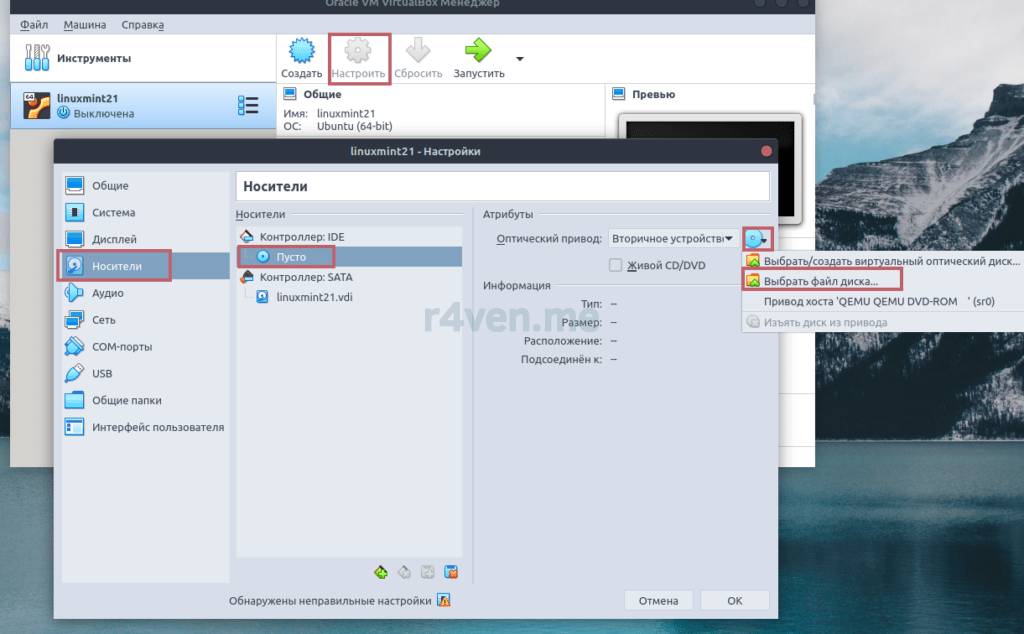The height and width of the screenshot is (634, 1024).
Task: Click the optical disk chooser dropdown button
Action: tap(758, 239)
